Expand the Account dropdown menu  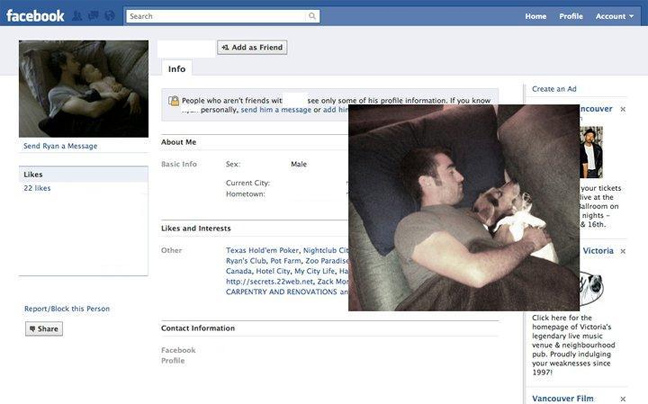point(614,16)
